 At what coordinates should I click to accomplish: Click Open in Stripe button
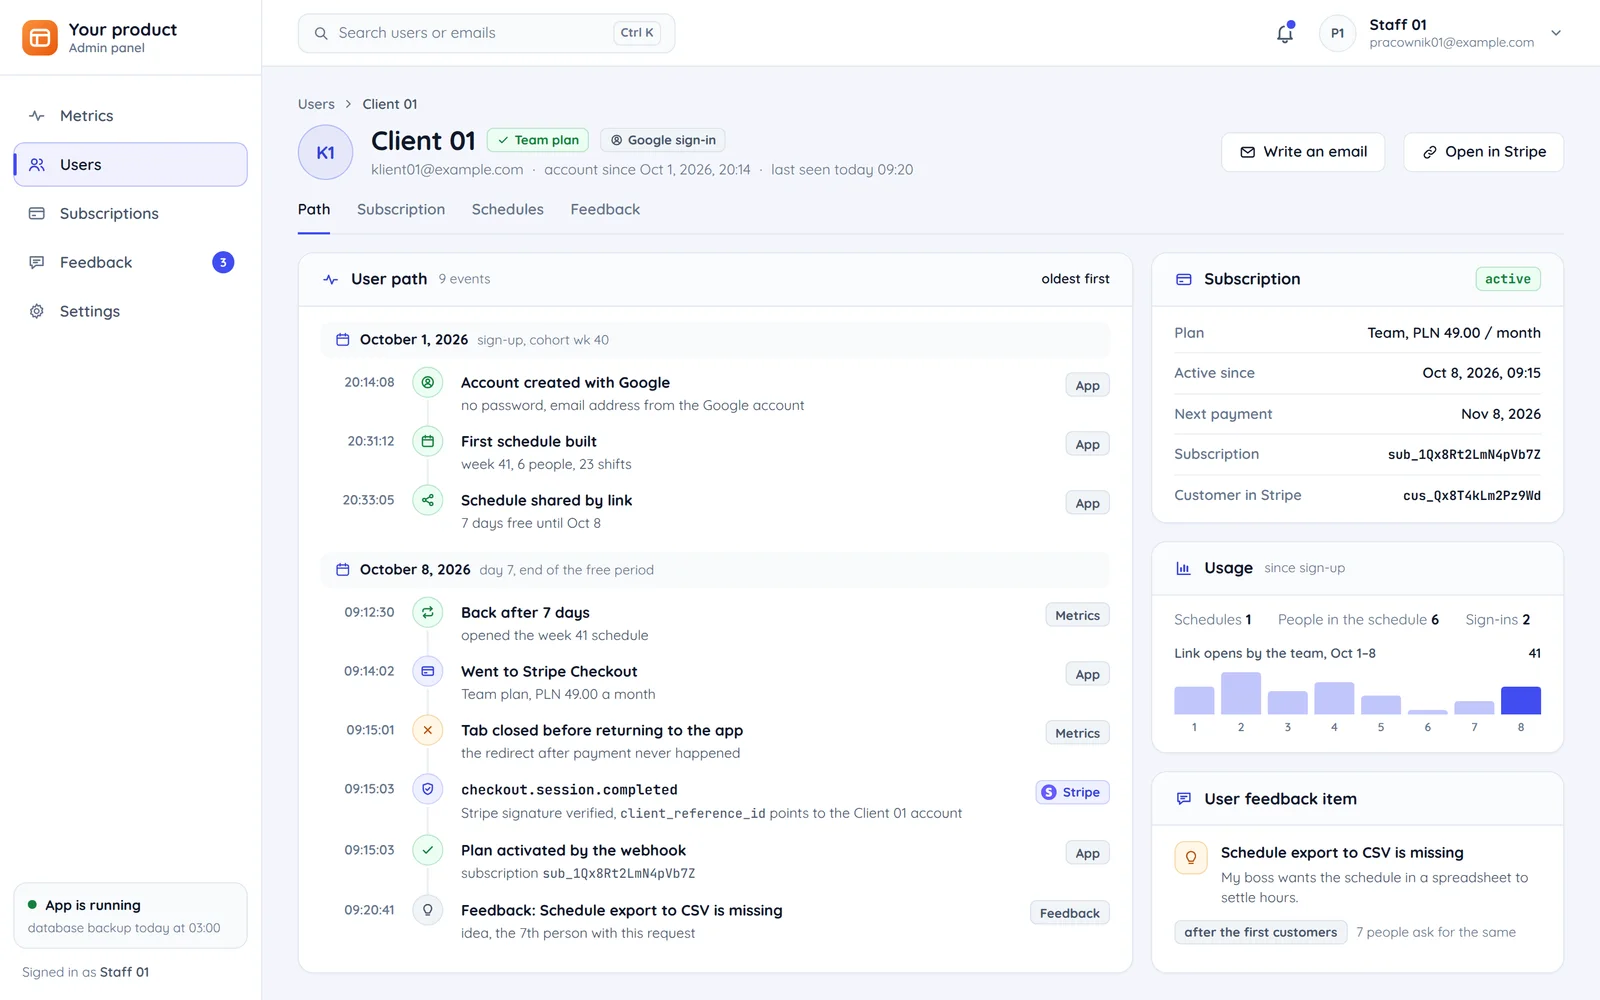1484,152
